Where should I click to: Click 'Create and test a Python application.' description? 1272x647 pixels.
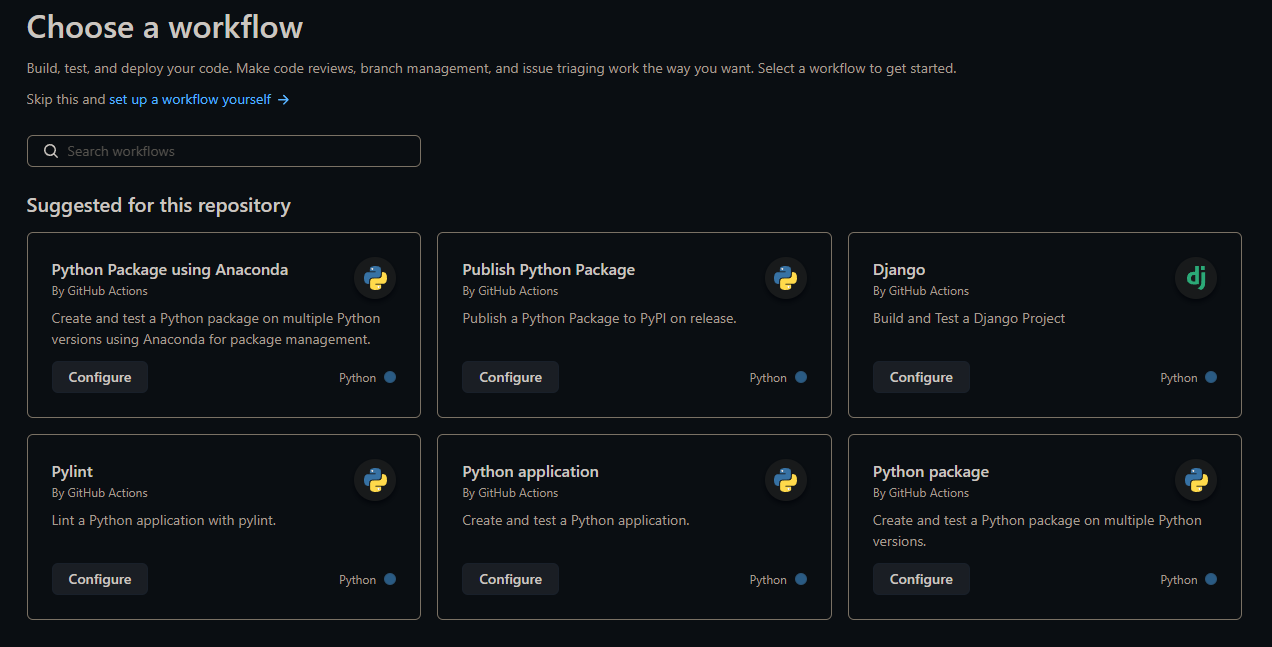click(576, 521)
